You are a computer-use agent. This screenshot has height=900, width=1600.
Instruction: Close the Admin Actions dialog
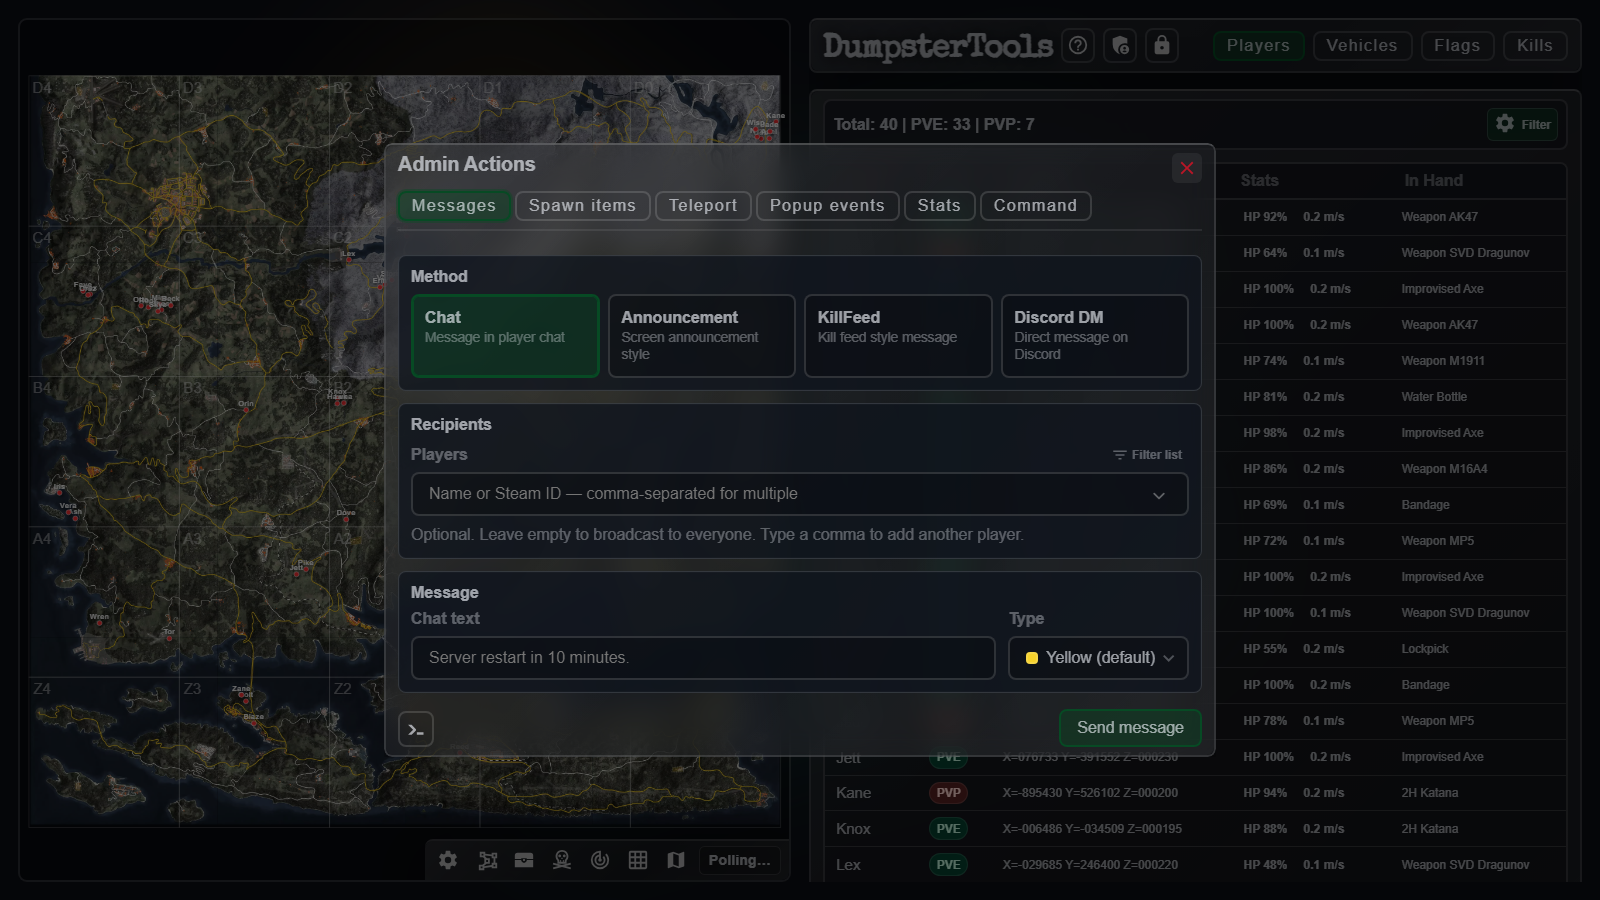[x=1187, y=168]
